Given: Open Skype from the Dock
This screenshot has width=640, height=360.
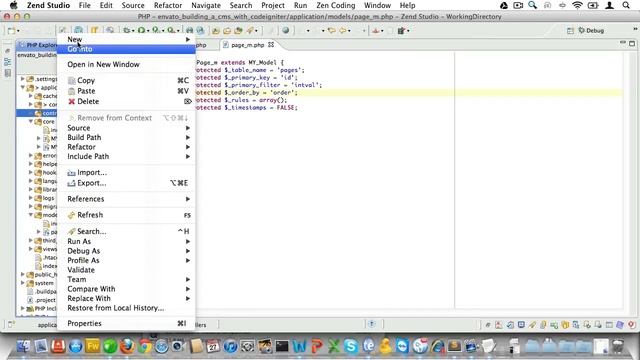Looking at the screenshot, I should [x=351, y=347].
